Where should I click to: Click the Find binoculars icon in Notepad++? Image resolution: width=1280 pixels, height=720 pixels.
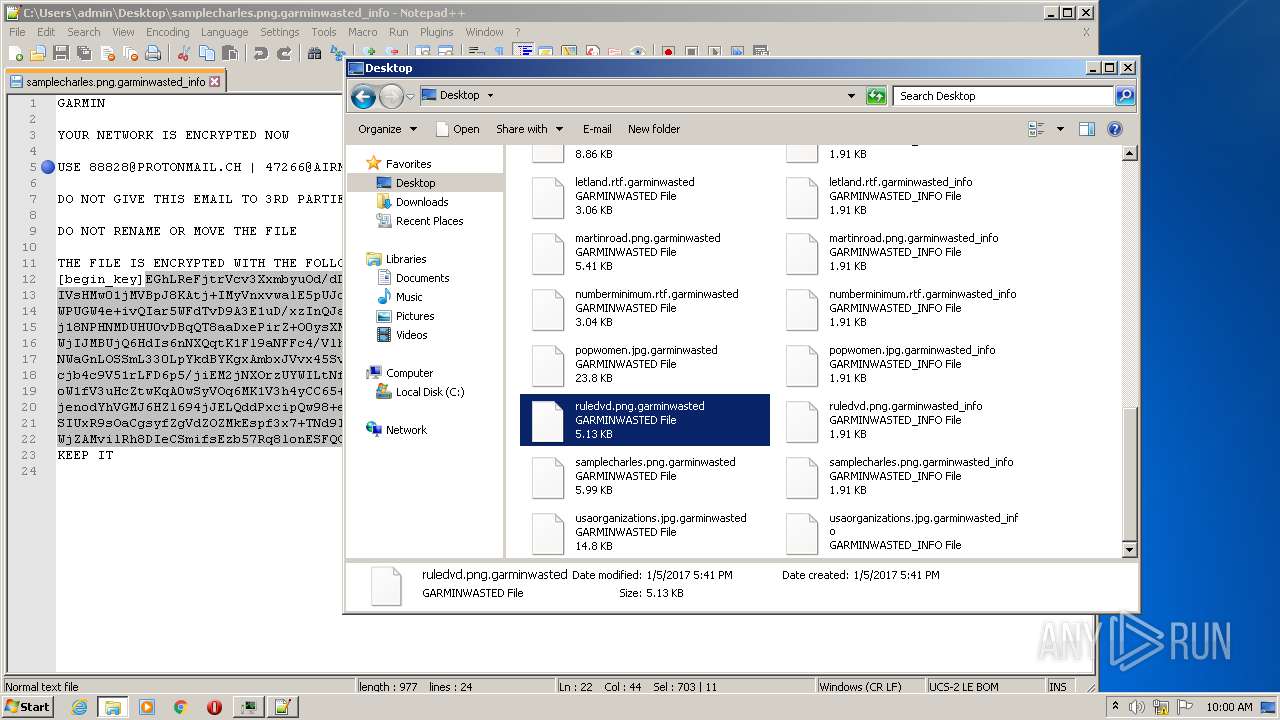point(314,53)
